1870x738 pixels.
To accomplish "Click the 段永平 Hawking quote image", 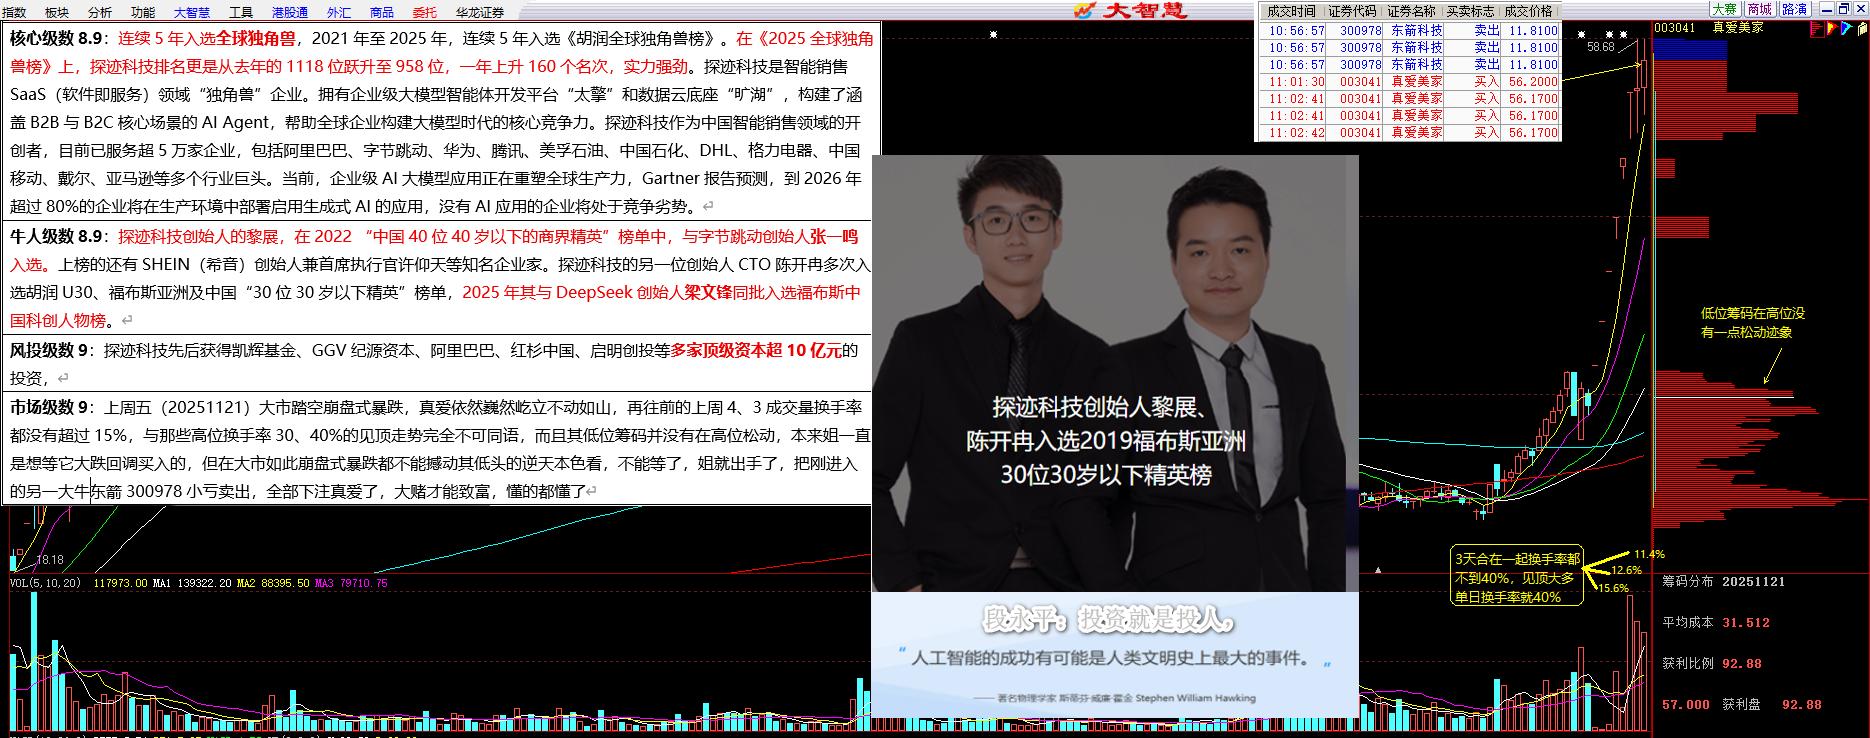I will pos(1115,655).
